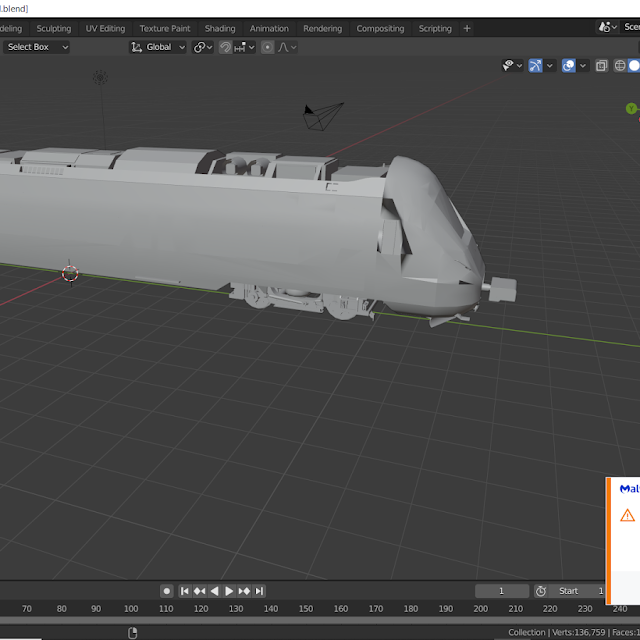Click the current frame number field
This screenshot has height=640, width=640.
(x=501, y=591)
